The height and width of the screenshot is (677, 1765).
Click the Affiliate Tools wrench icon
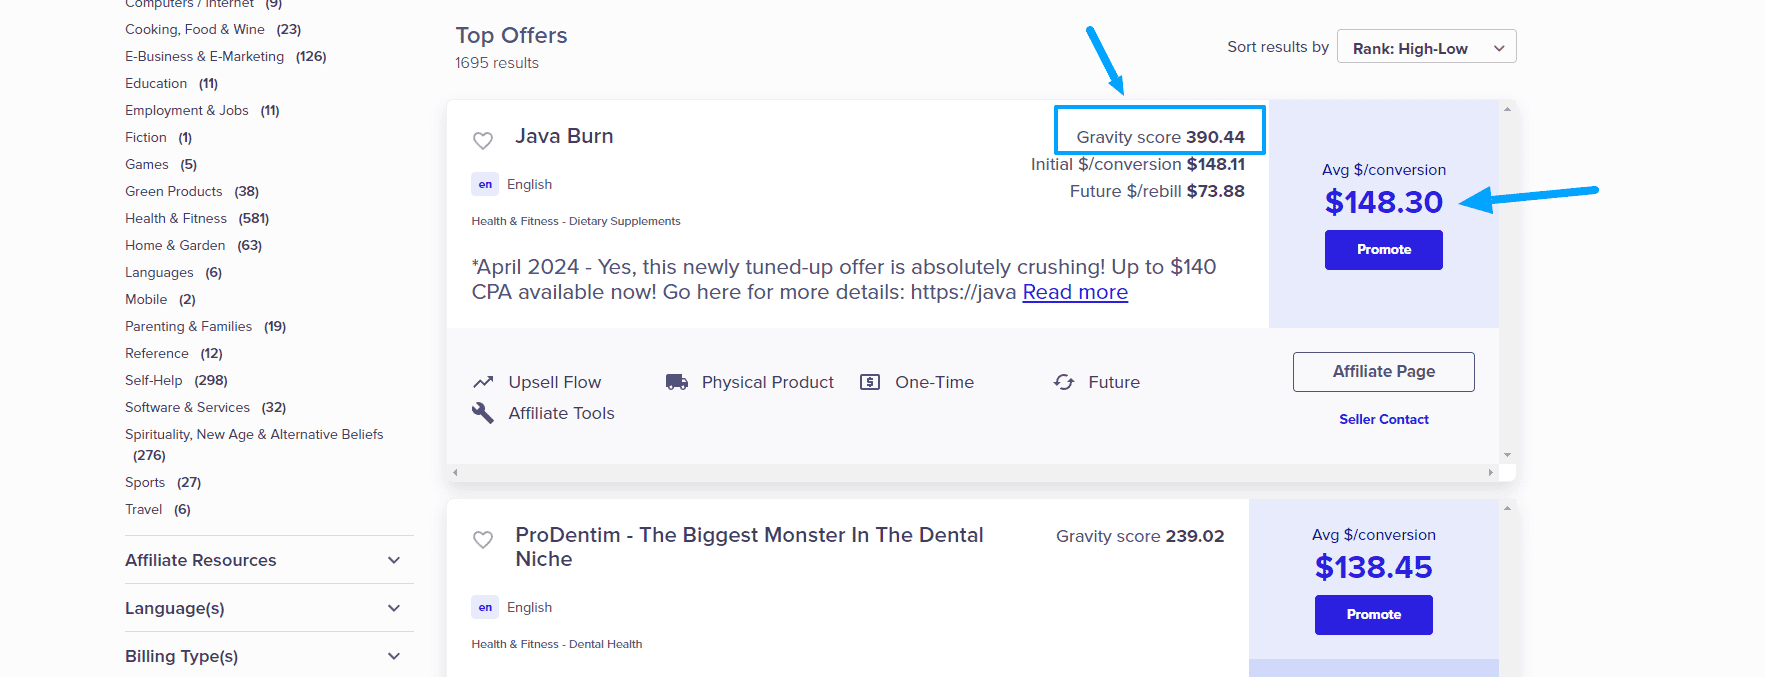tap(483, 413)
